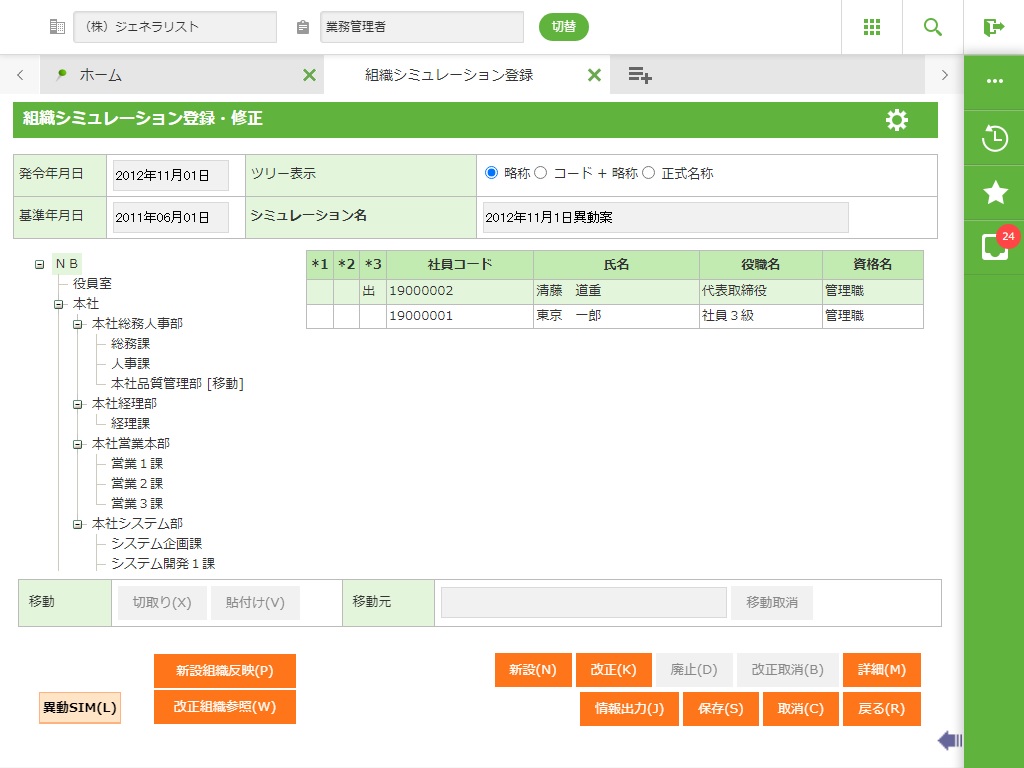Open notifications inbox with 24 badge

(995, 247)
